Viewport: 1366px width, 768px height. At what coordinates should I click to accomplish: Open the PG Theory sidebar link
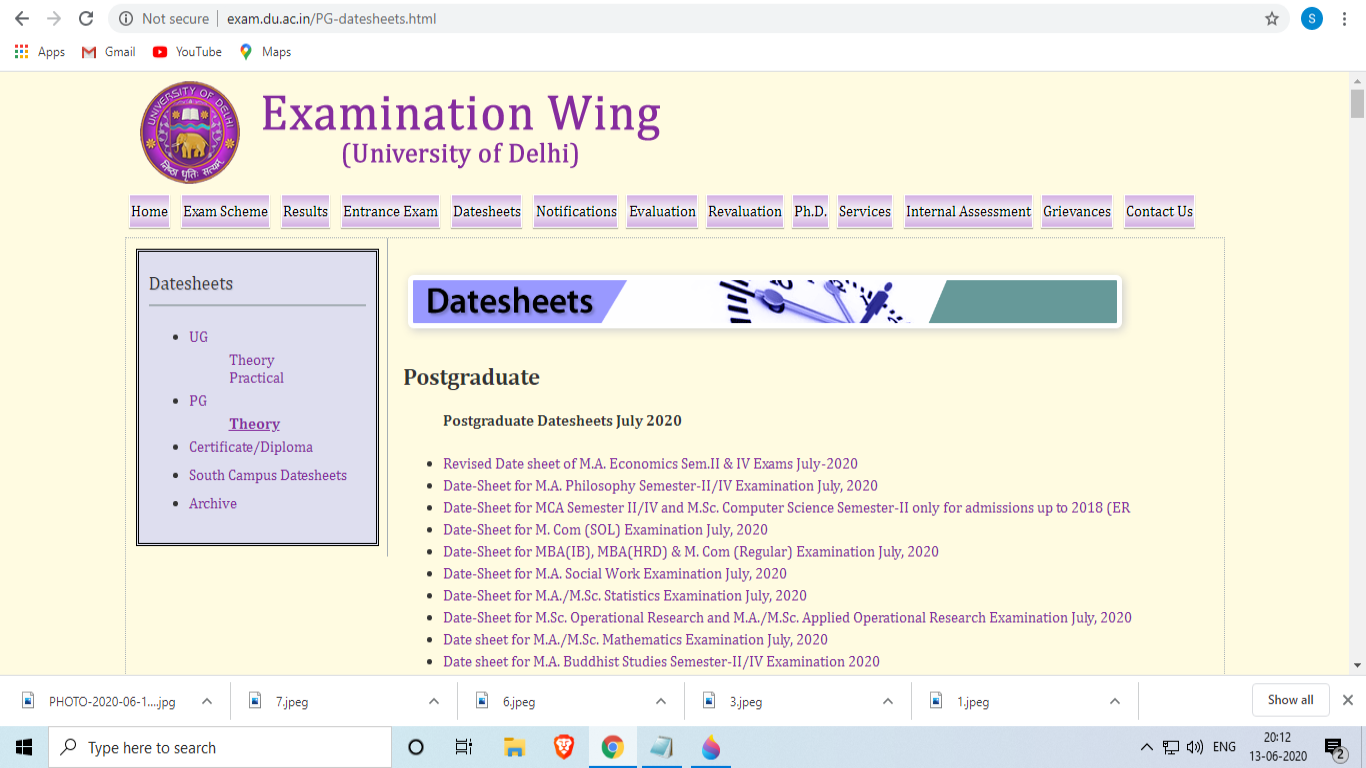254,424
